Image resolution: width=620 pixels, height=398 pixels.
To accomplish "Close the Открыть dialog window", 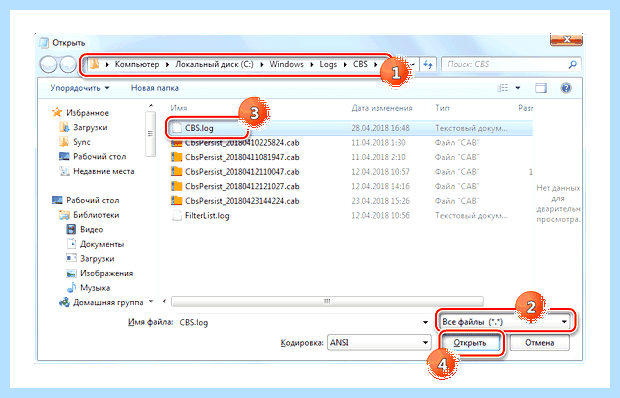I will click(x=566, y=39).
